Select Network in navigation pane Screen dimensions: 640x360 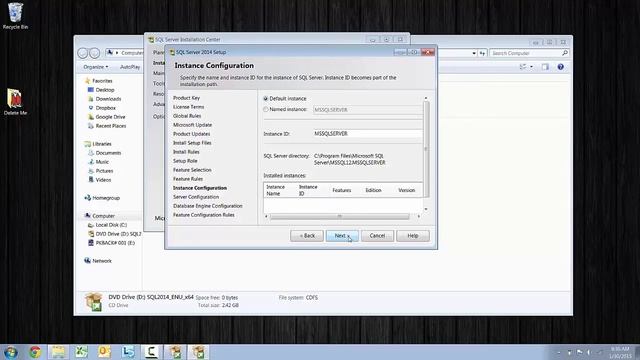(x=102, y=261)
